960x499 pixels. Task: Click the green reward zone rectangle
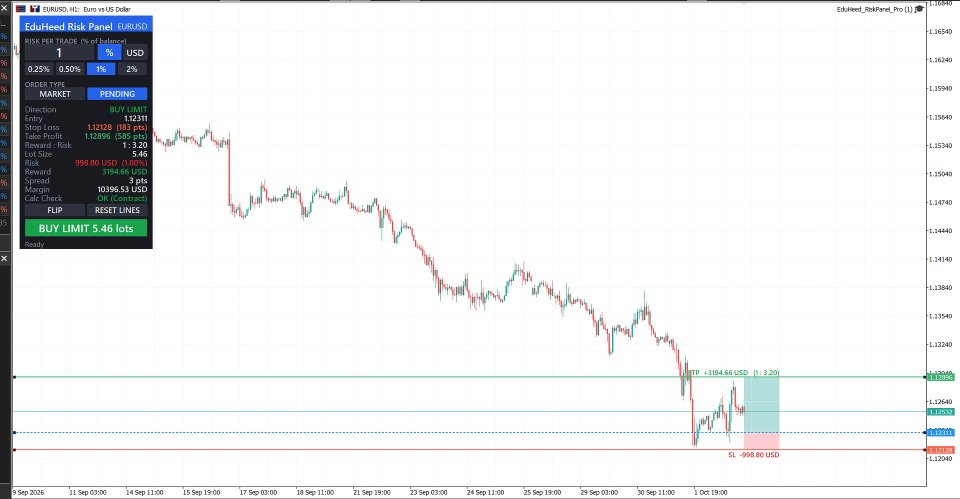click(762, 405)
